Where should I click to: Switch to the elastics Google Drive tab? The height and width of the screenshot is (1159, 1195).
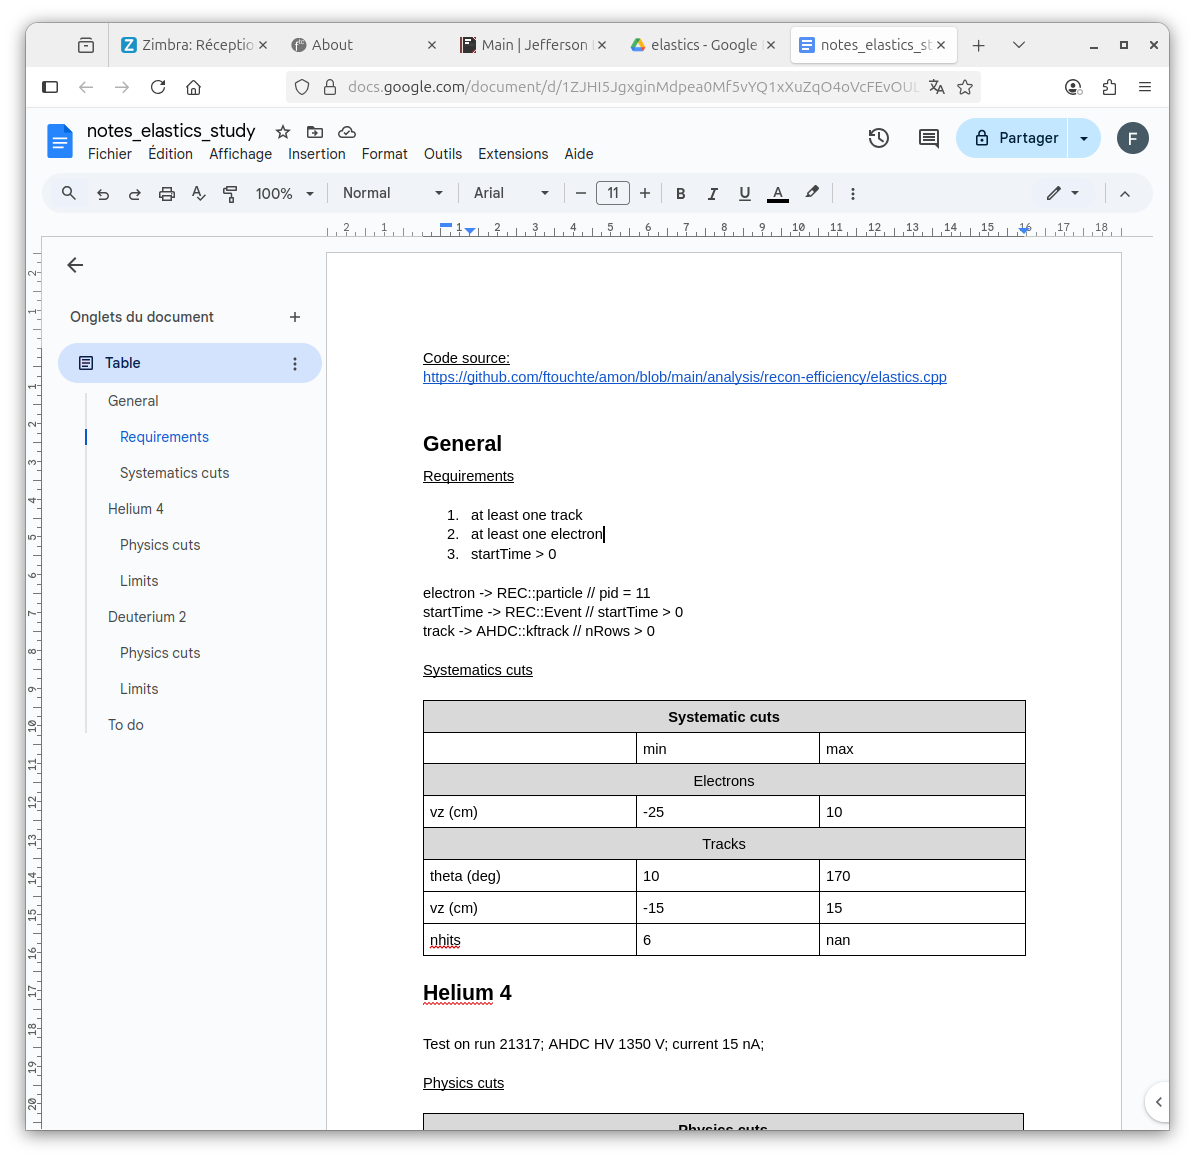point(703,45)
